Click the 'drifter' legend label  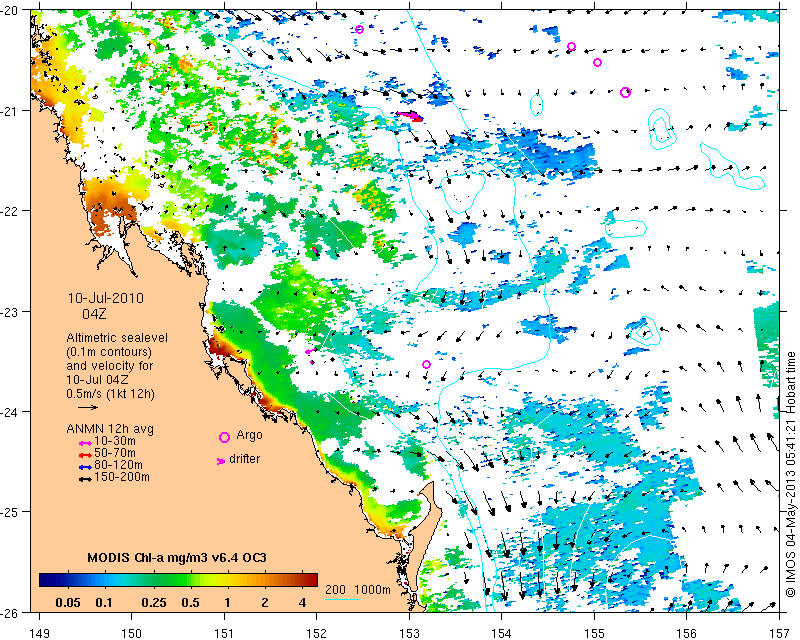(x=244, y=459)
